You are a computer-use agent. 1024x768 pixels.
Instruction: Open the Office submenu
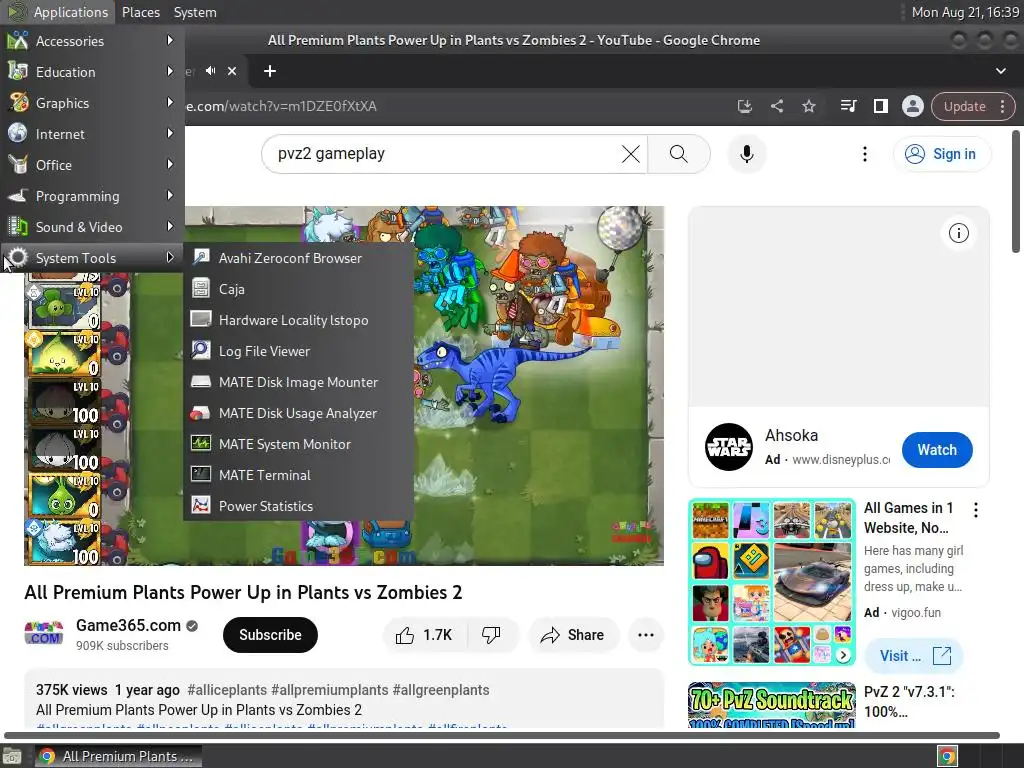(x=92, y=165)
